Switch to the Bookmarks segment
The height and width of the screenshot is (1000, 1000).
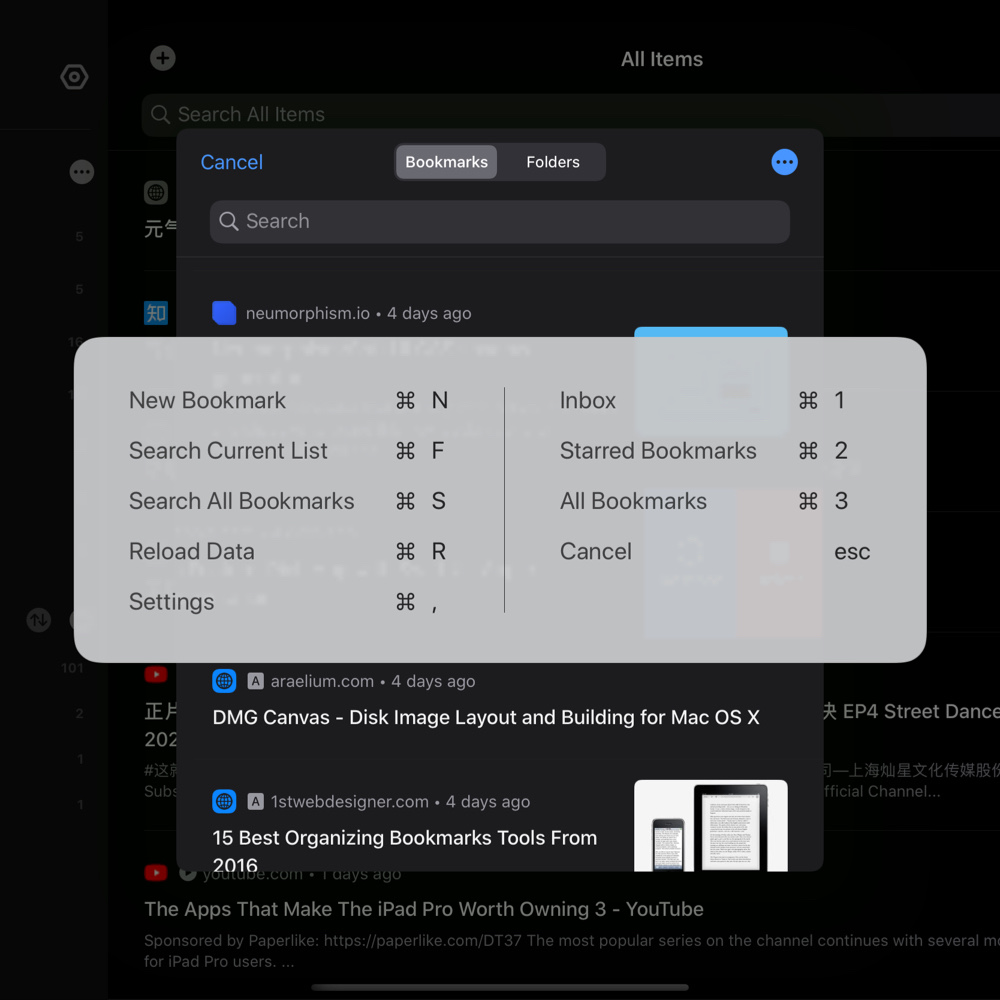click(x=446, y=162)
